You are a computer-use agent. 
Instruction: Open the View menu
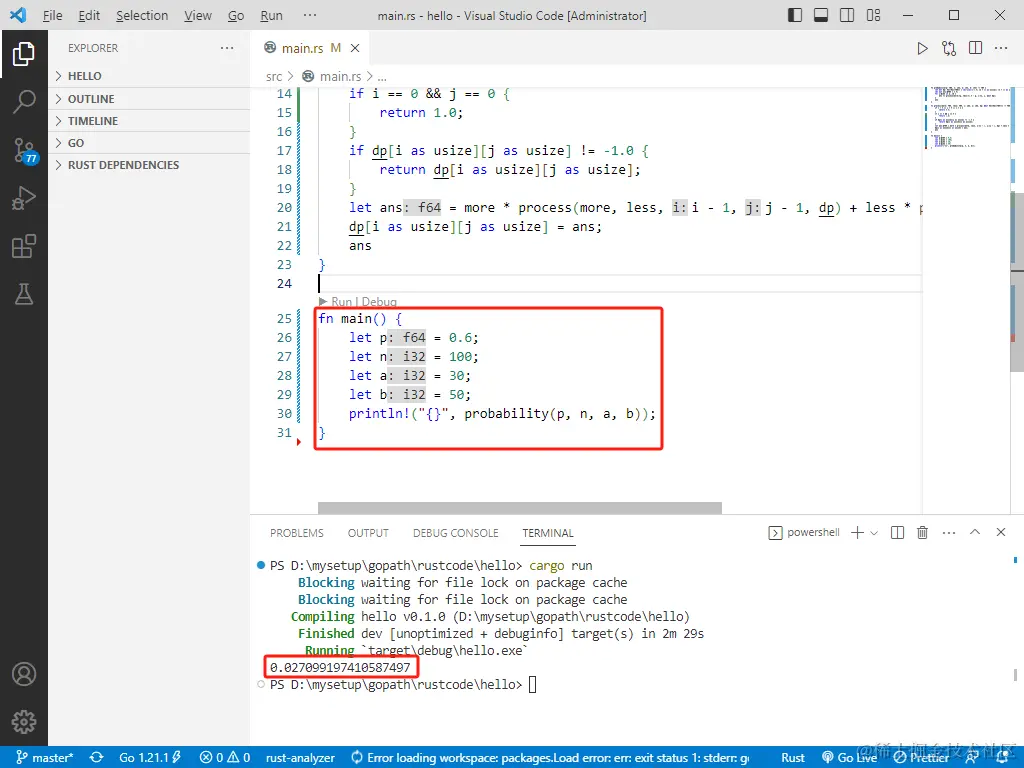click(x=197, y=16)
